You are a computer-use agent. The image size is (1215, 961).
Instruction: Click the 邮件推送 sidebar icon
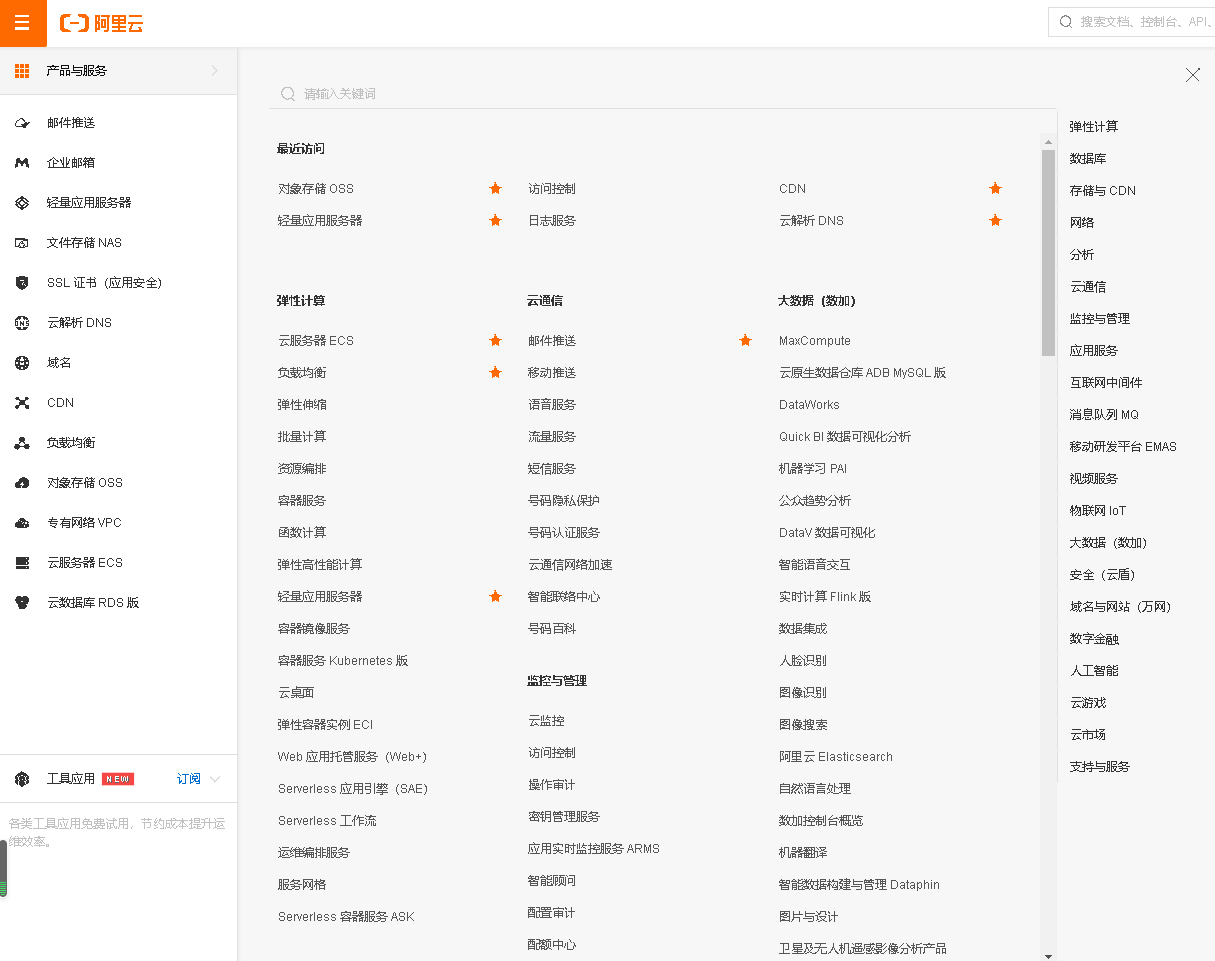tap(22, 123)
